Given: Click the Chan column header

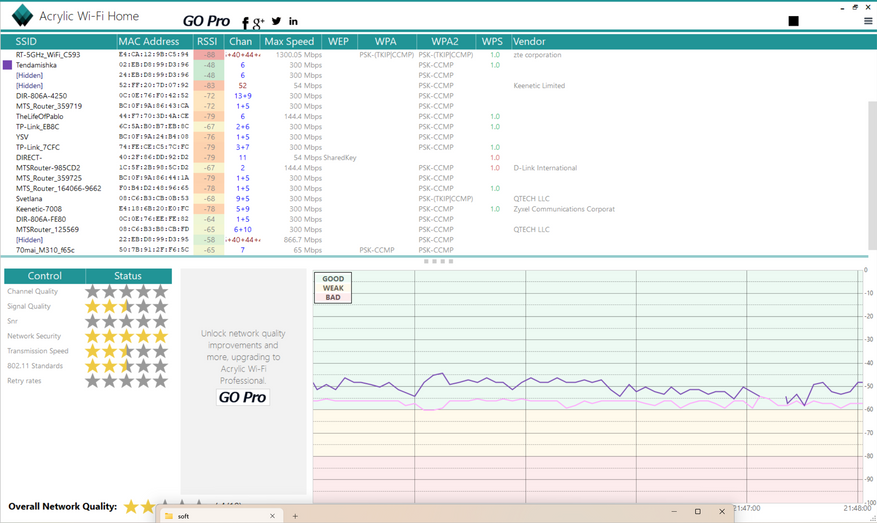Looking at the screenshot, I should pos(240,42).
